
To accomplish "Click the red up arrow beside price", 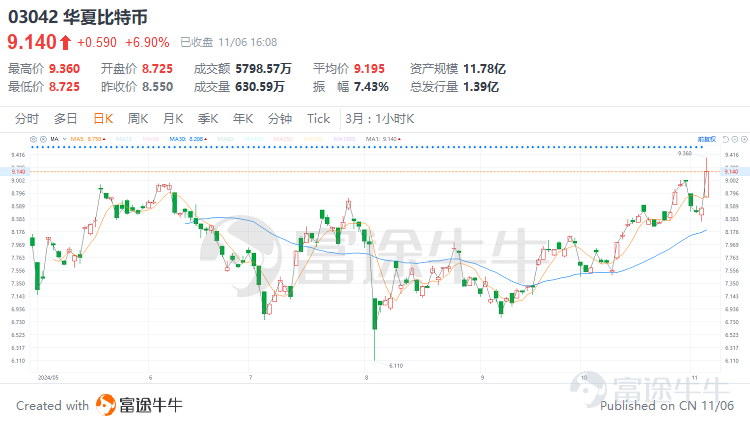I will (x=66, y=43).
